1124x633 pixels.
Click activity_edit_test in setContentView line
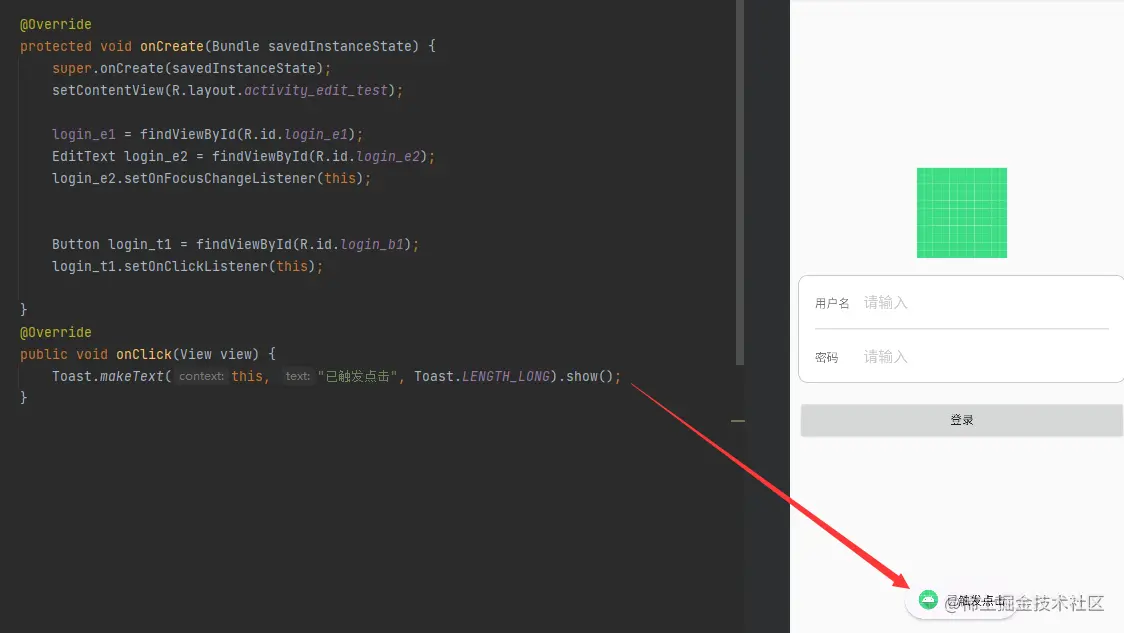[x=315, y=90]
